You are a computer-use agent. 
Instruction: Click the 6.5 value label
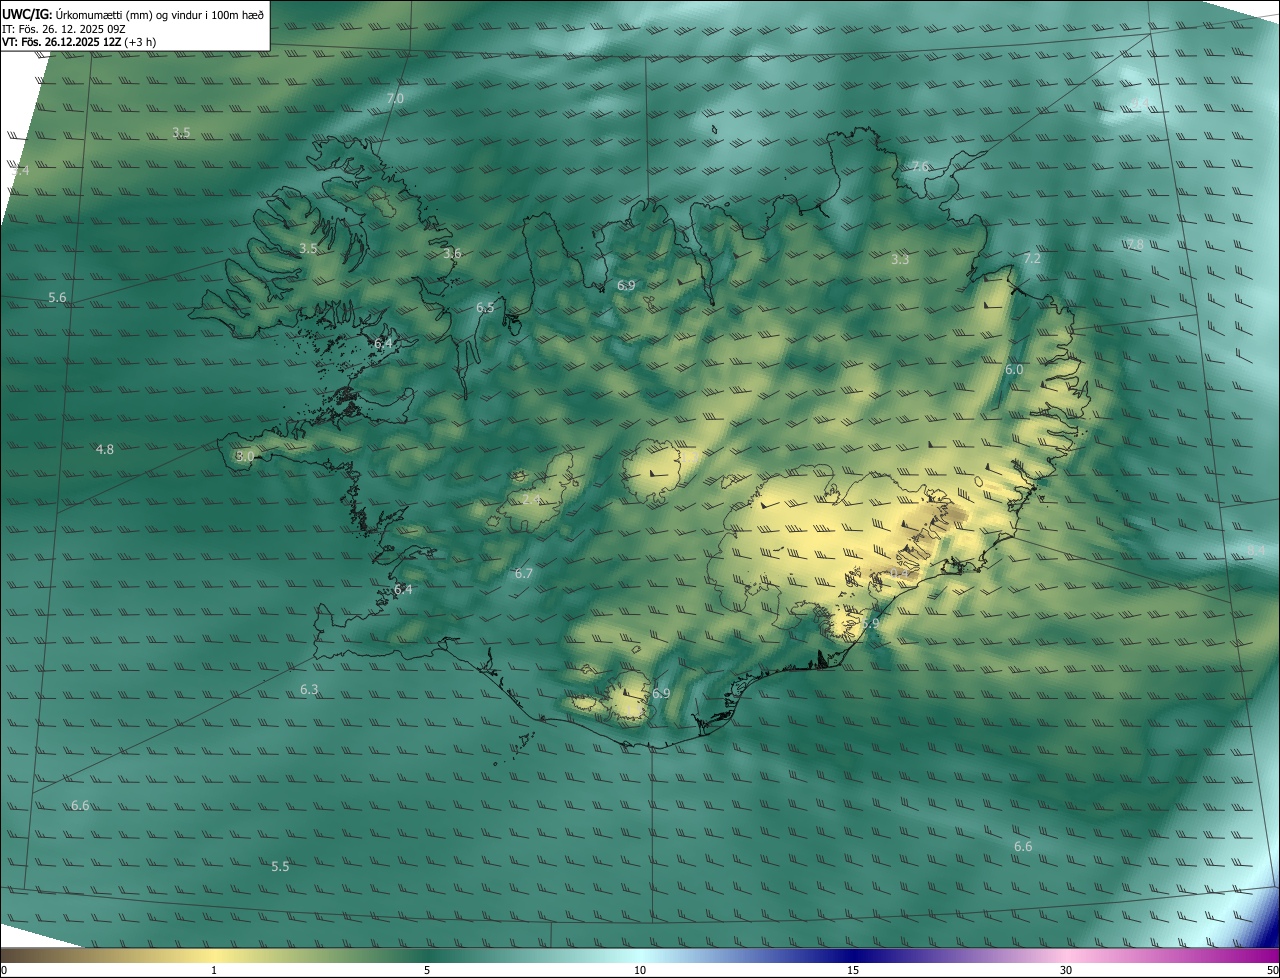click(x=485, y=308)
